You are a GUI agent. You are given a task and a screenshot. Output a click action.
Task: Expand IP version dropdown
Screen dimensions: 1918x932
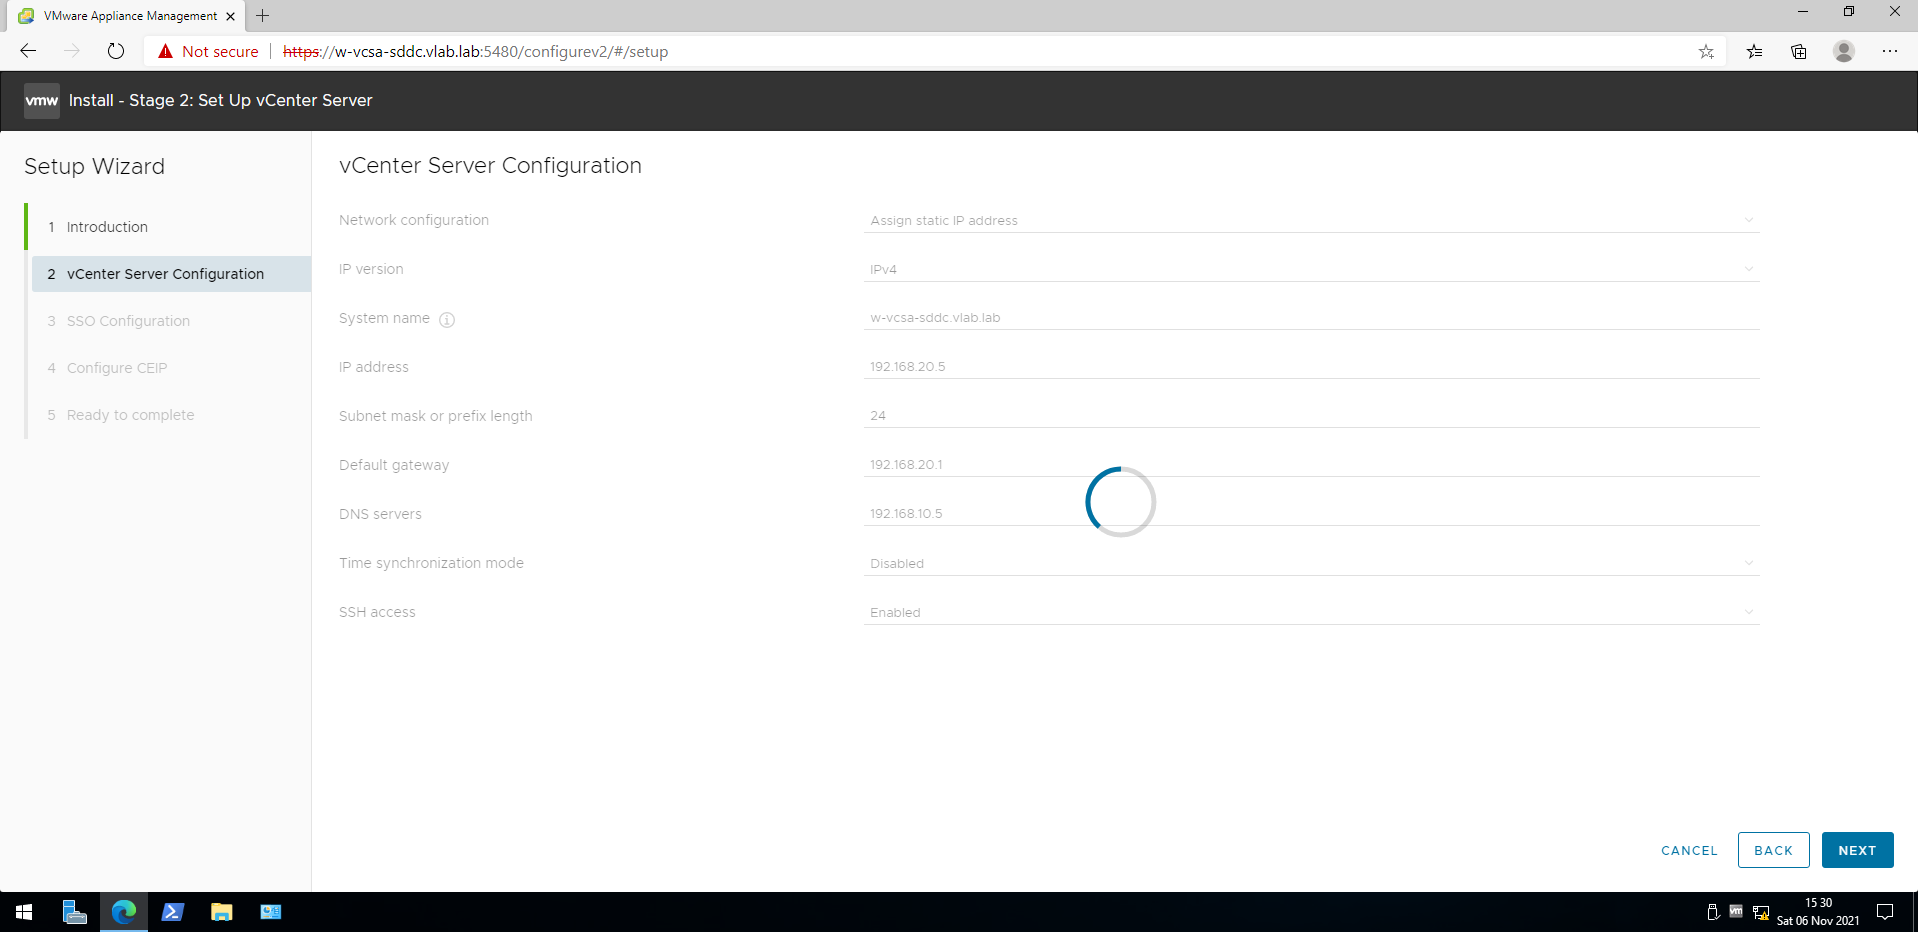[x=1311, y=269]
